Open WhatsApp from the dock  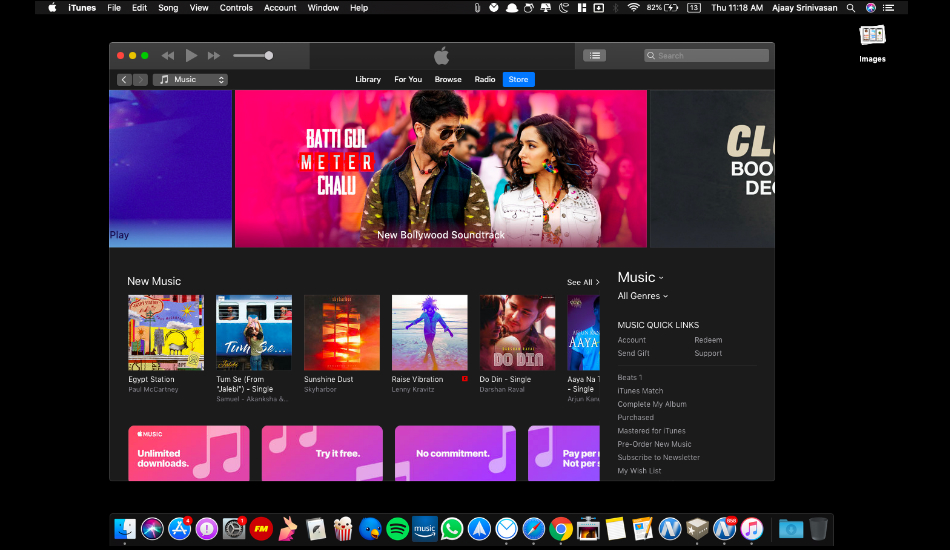[x=452, y=529]
